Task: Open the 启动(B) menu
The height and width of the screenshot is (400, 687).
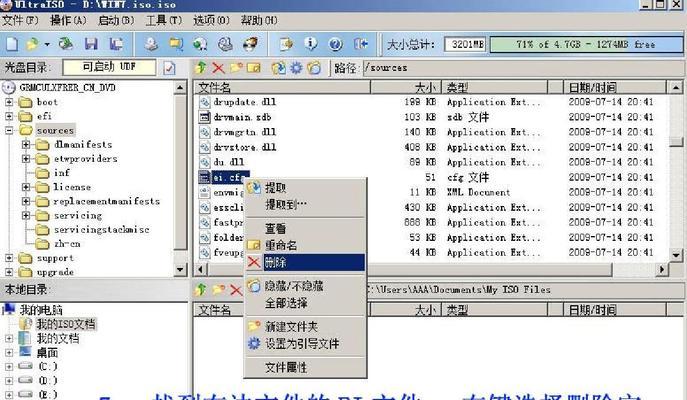Action: tap(116, 20)
